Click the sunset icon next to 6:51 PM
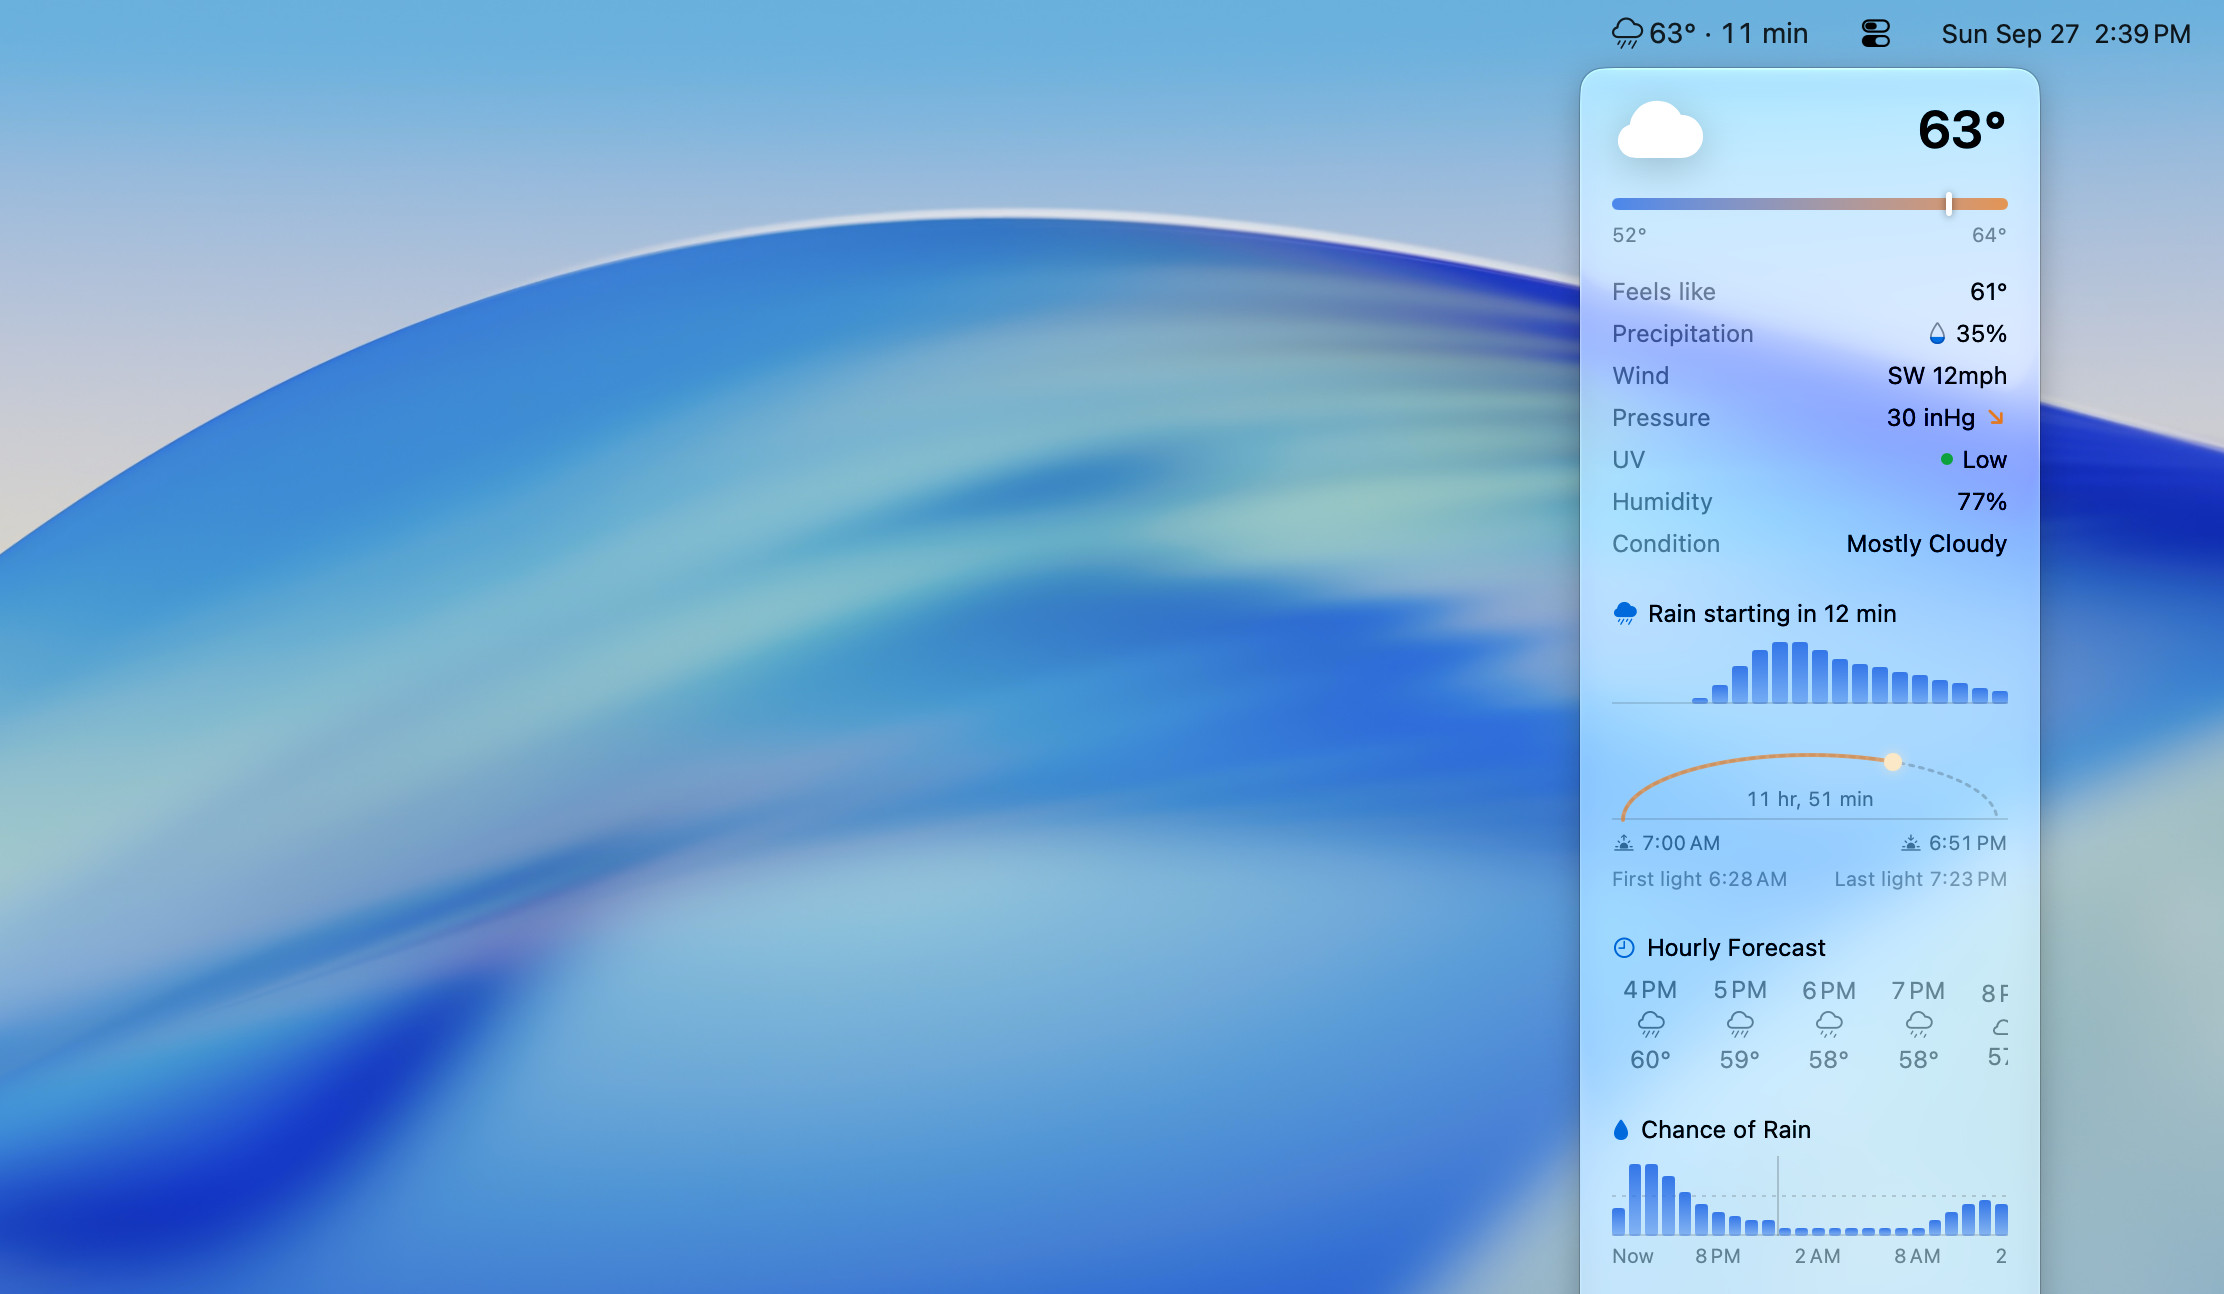 point(1910,843)
